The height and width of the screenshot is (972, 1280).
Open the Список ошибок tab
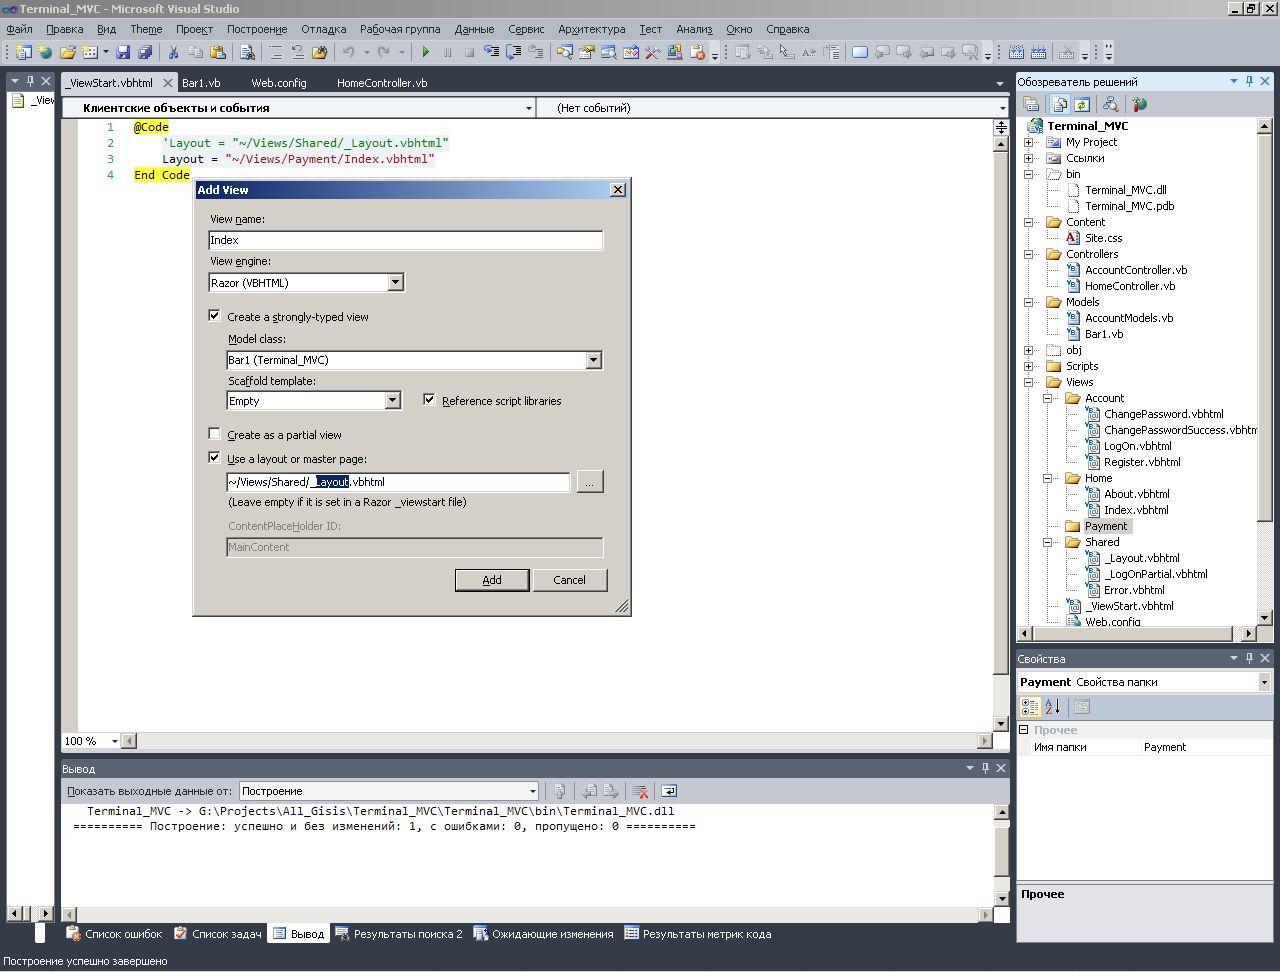pyautogui.click(x=114, y=934)
